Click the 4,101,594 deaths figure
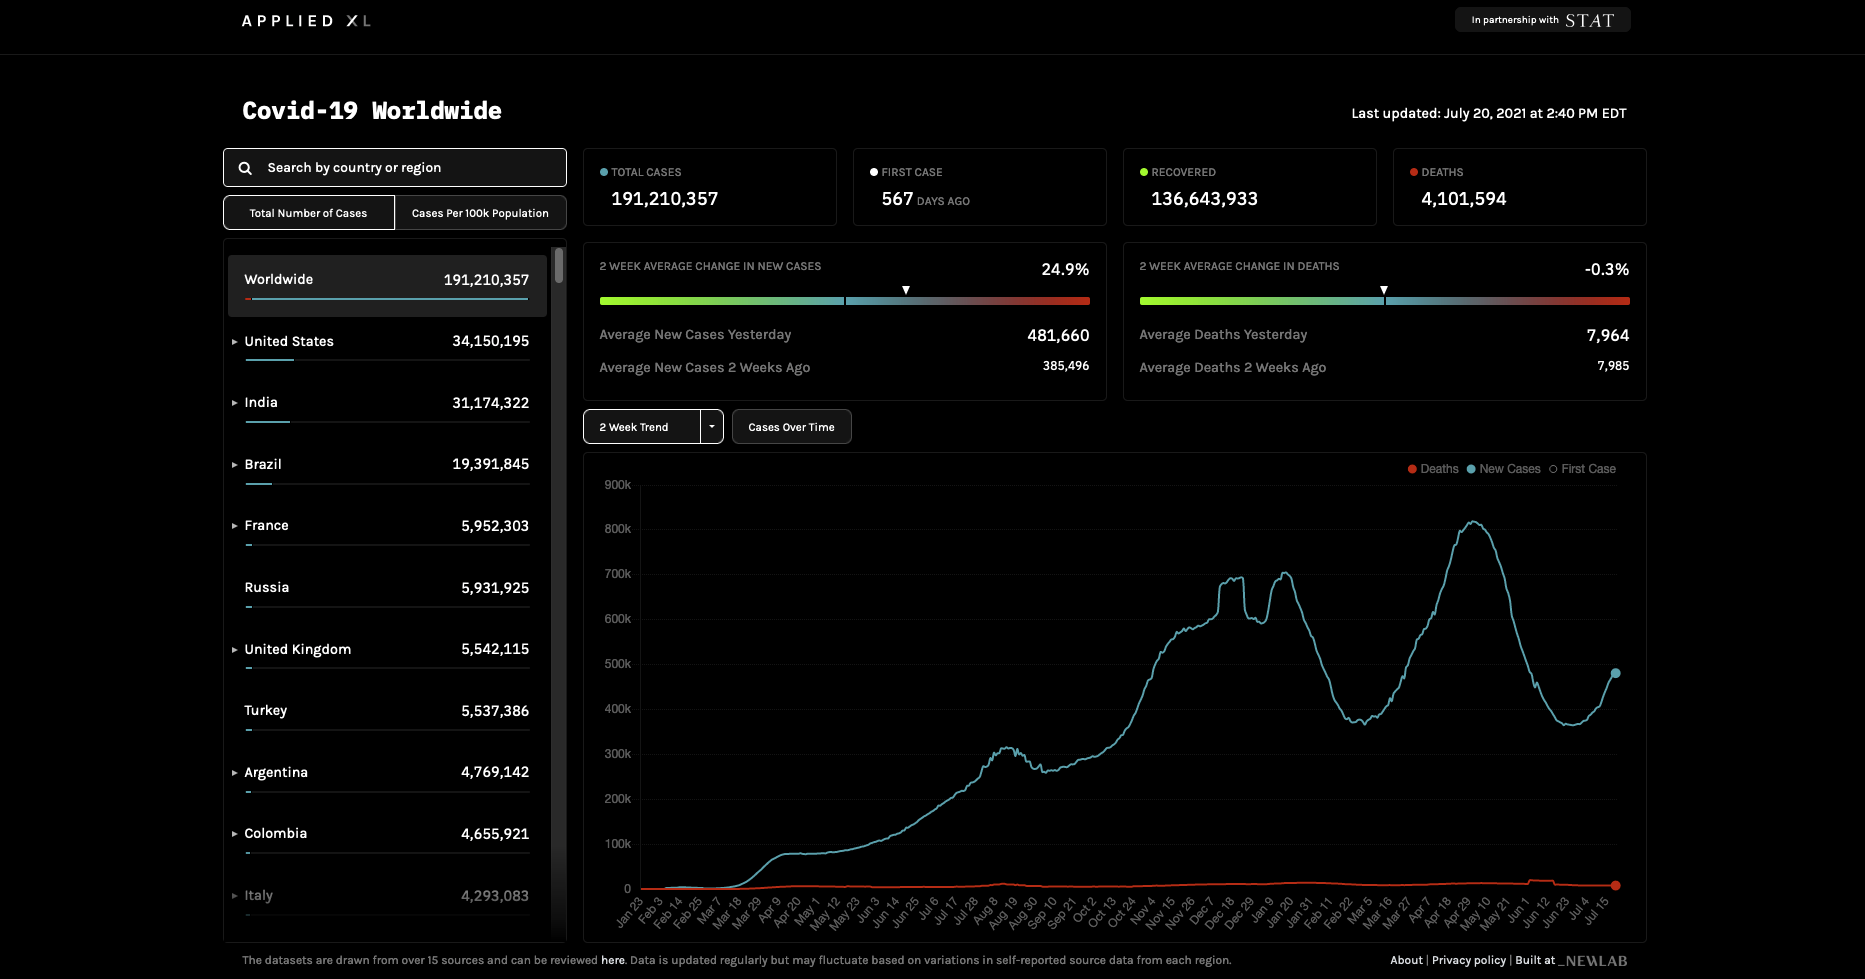Image resolution: width=1865 pixels, height=979 pixels. click(1463, 199)
